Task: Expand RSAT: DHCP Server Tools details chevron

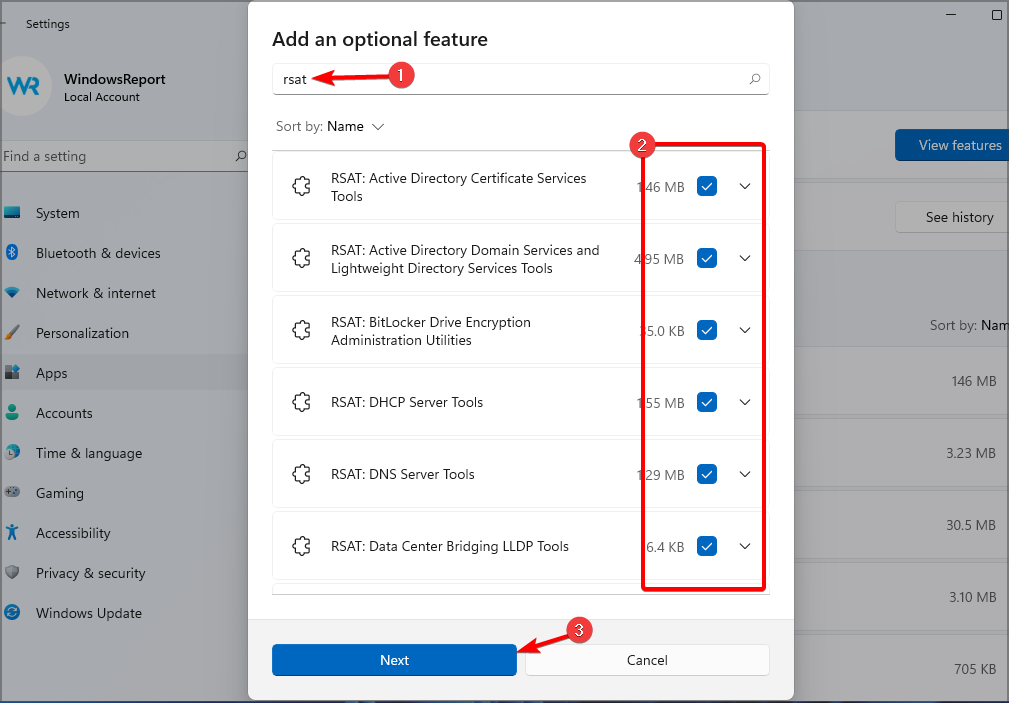Action: pos(745,402)
